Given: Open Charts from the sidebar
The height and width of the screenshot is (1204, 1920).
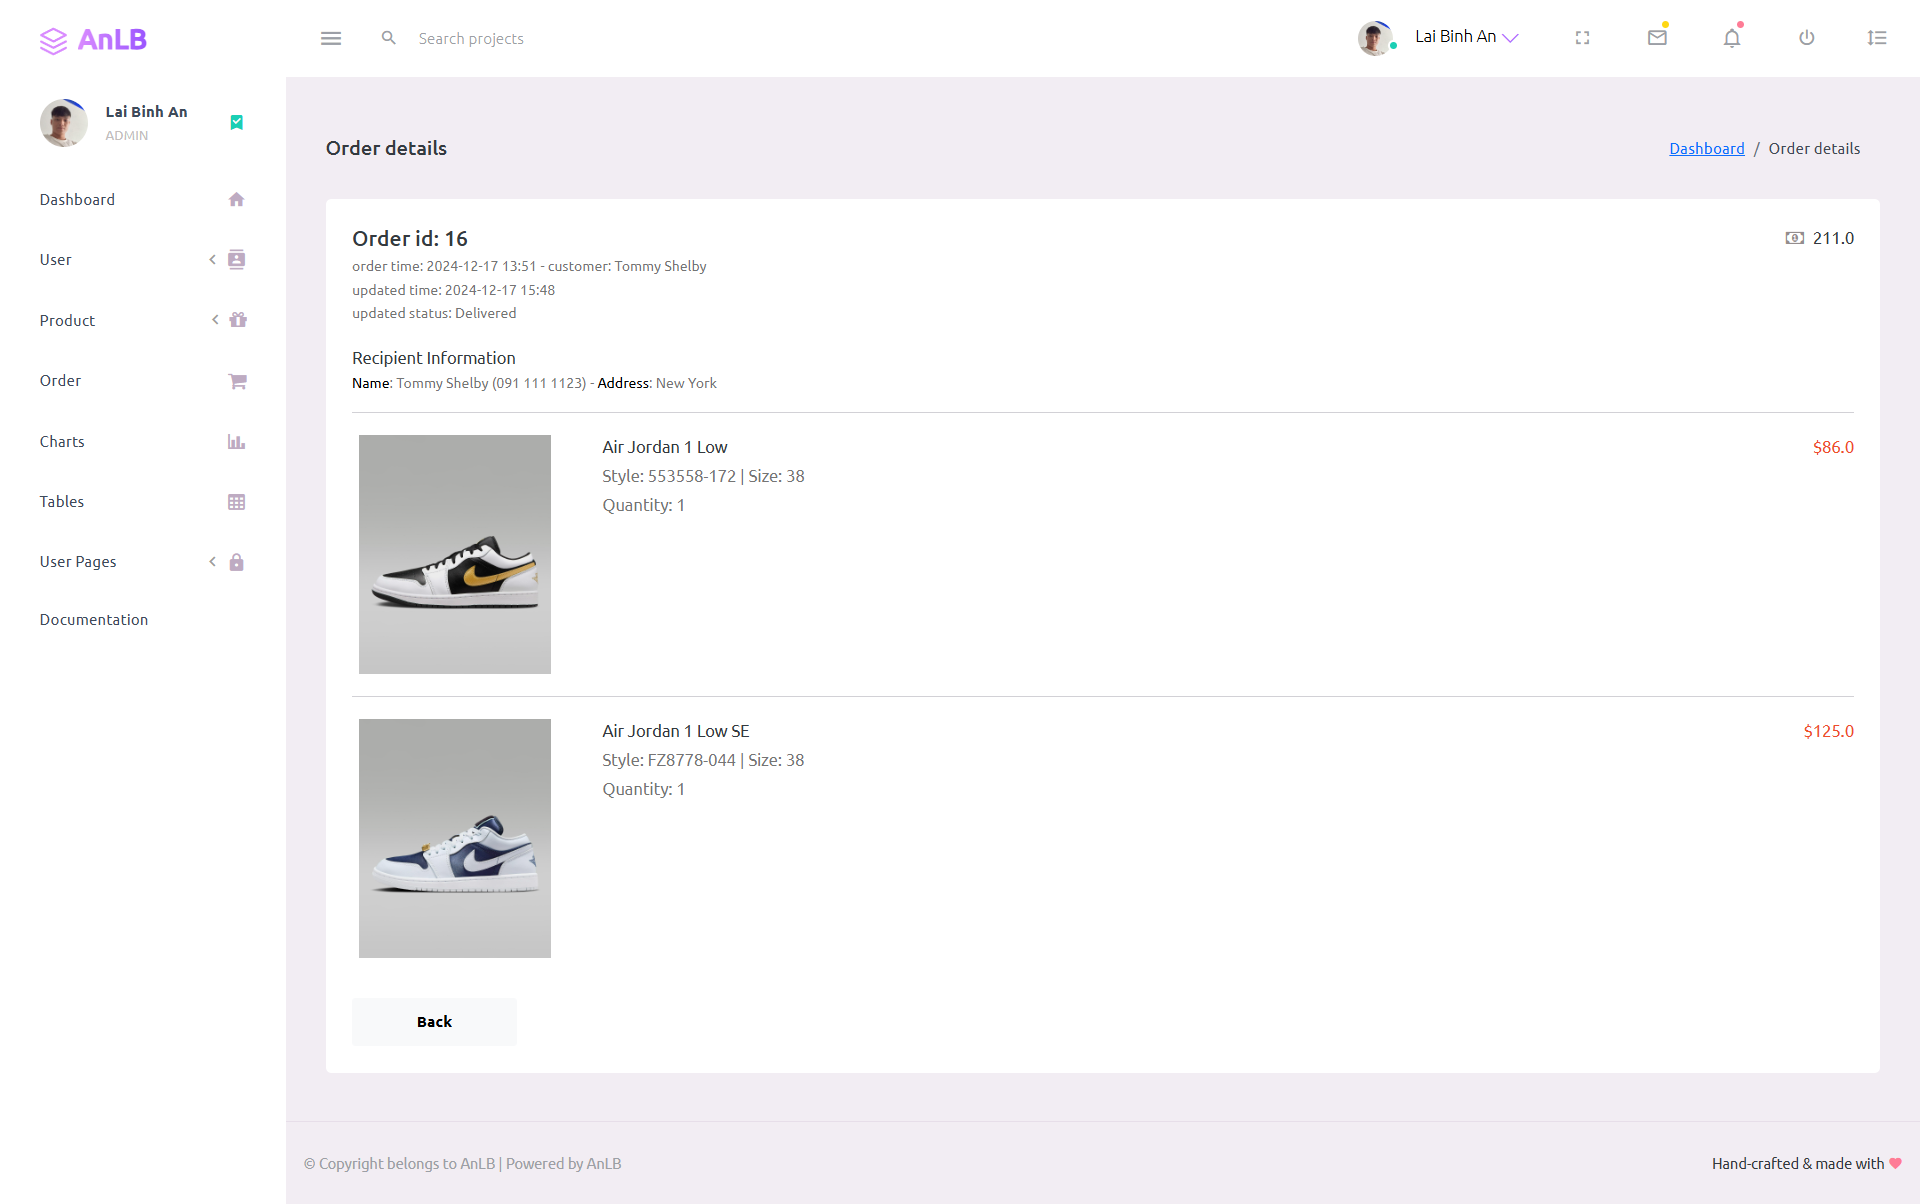Looking at the screenshot, I should pyautogui.click(x=142, y=442).
